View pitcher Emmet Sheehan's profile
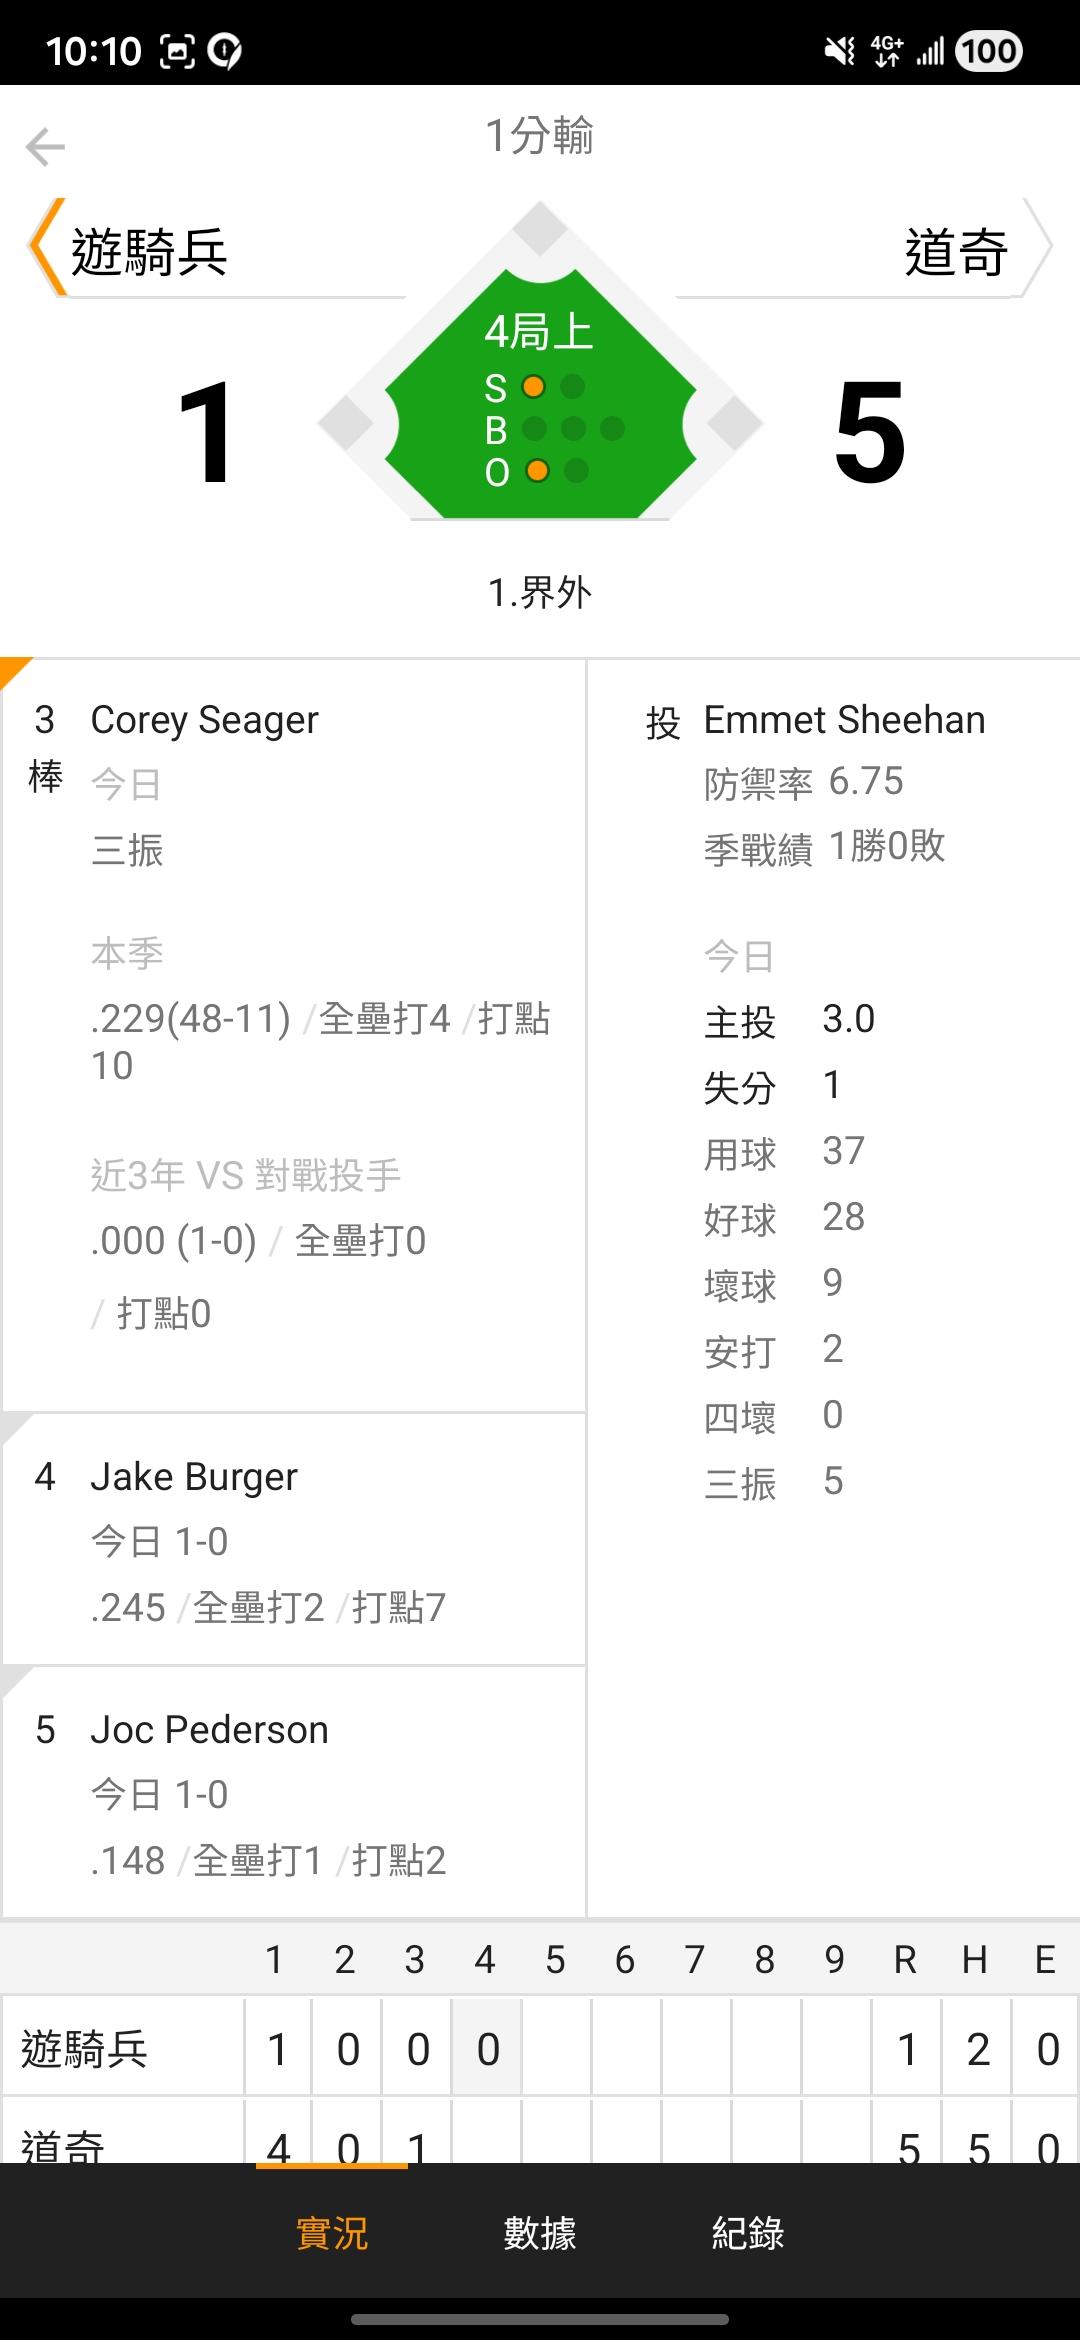Viewport: 1080px width, 2340px height. coord(844,720)
